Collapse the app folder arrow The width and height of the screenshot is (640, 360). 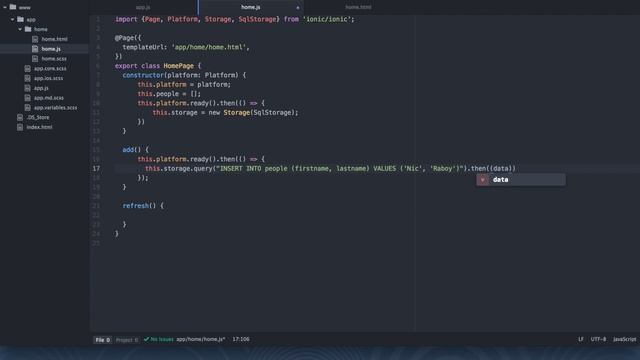click(x=12, y=19)
